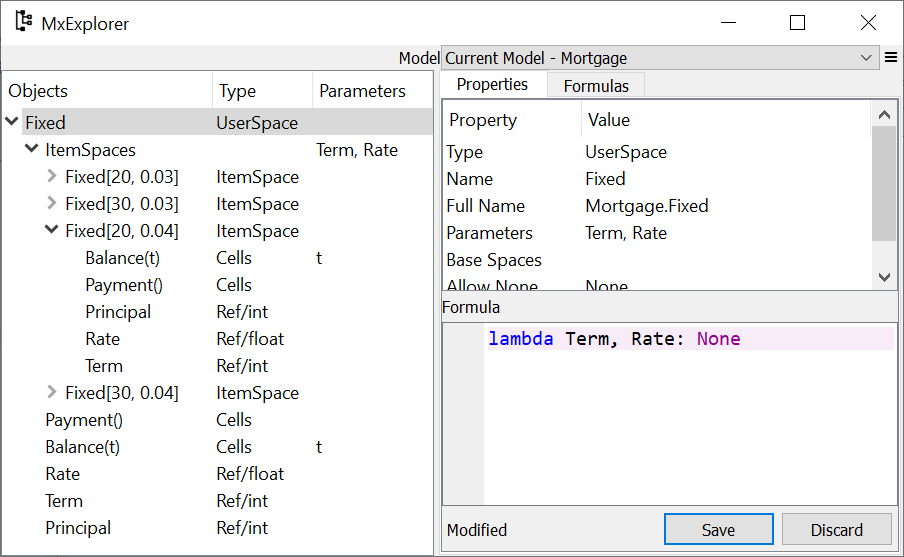Image resolution: width=904 pixels, height=557 pixels.
Task: Save the modified formula
Action: [x=718, y=530]
